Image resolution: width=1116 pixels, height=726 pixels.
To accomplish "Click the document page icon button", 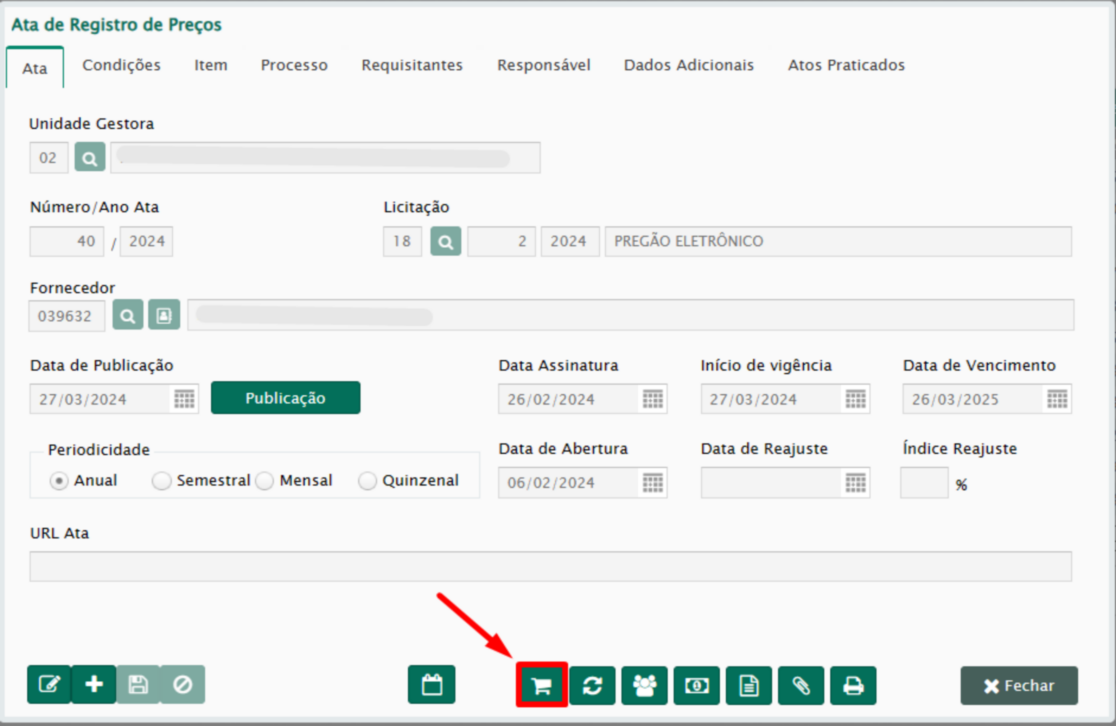I will pyautogui.click(x=749, y=686).
